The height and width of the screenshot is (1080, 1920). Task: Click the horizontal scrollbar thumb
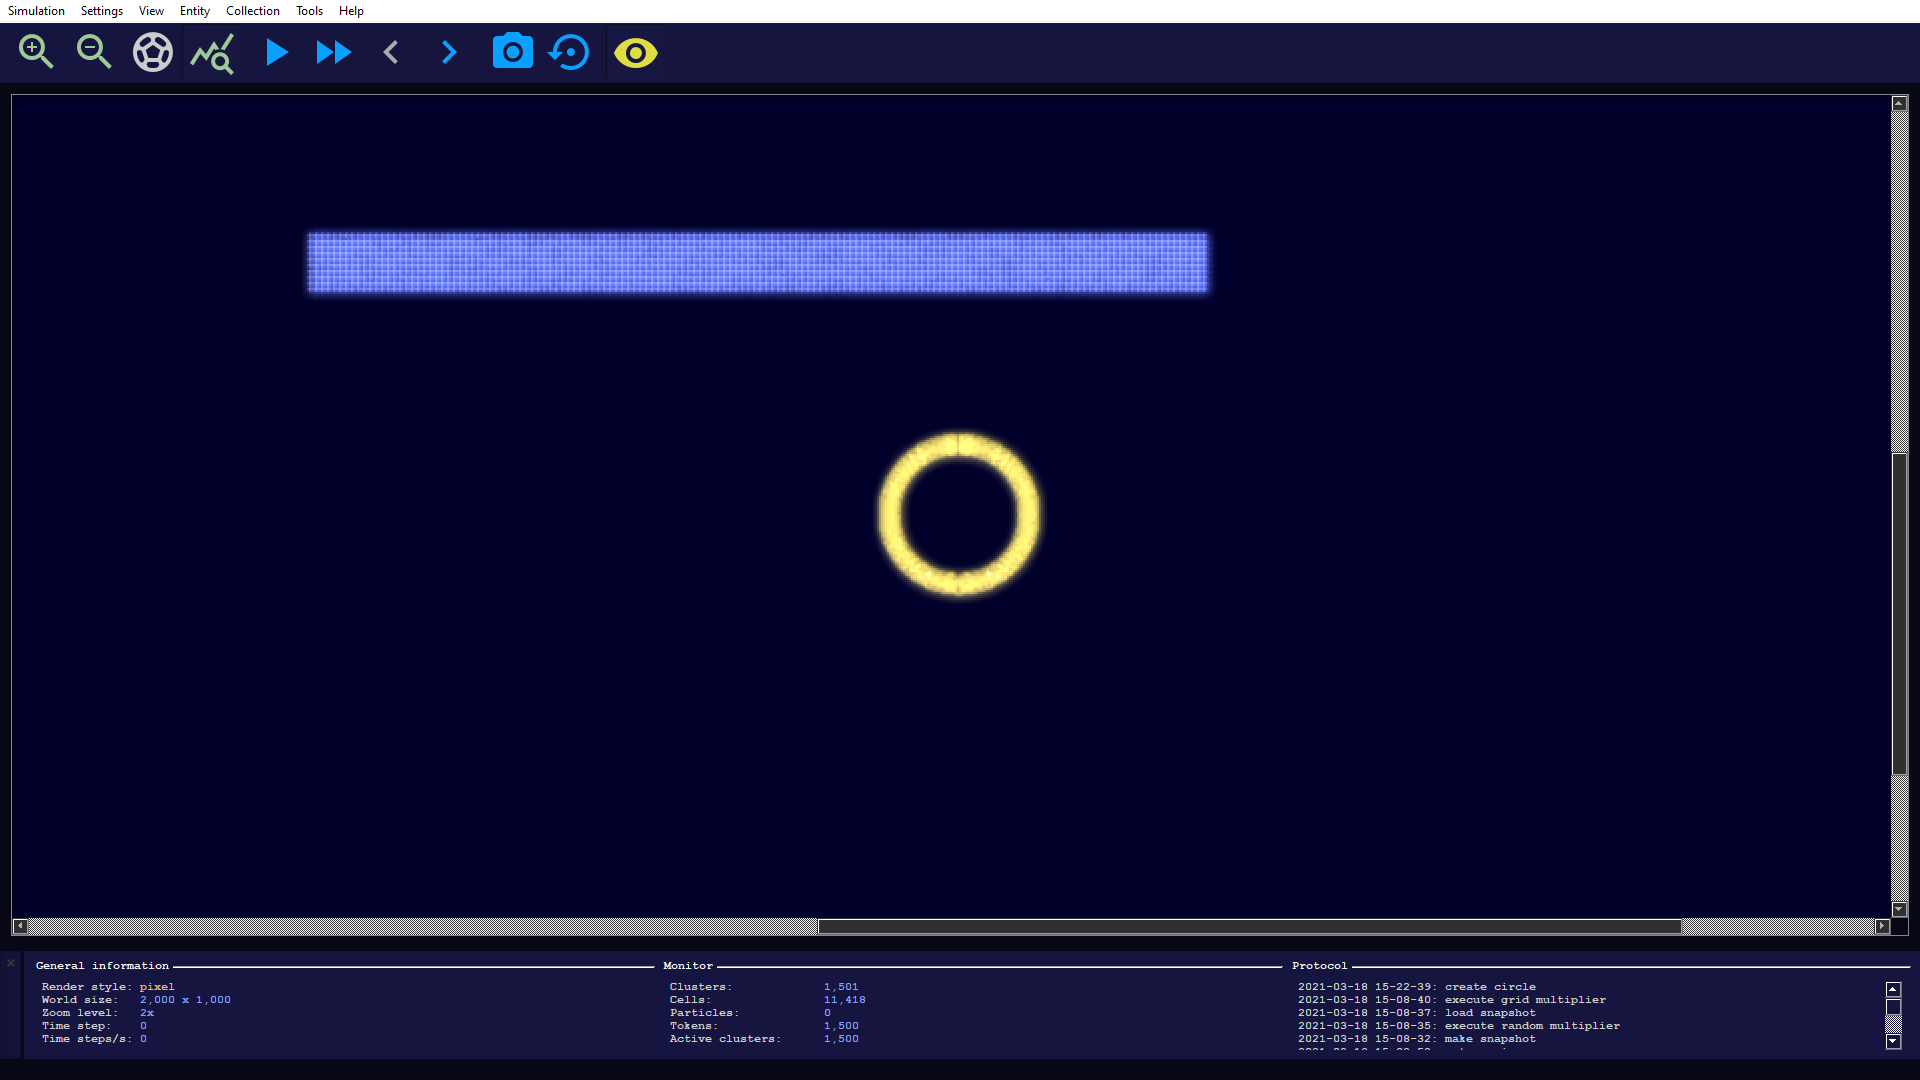(1248, 926)
